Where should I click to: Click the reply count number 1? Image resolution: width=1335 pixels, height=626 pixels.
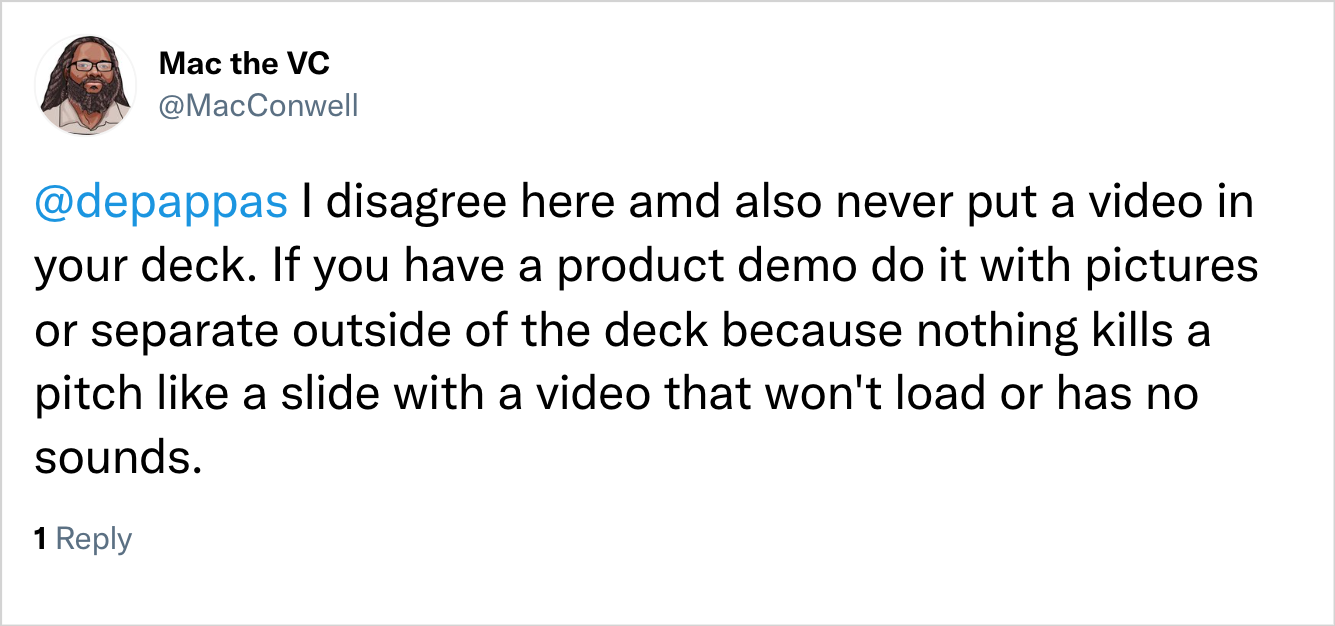(41, 539)
